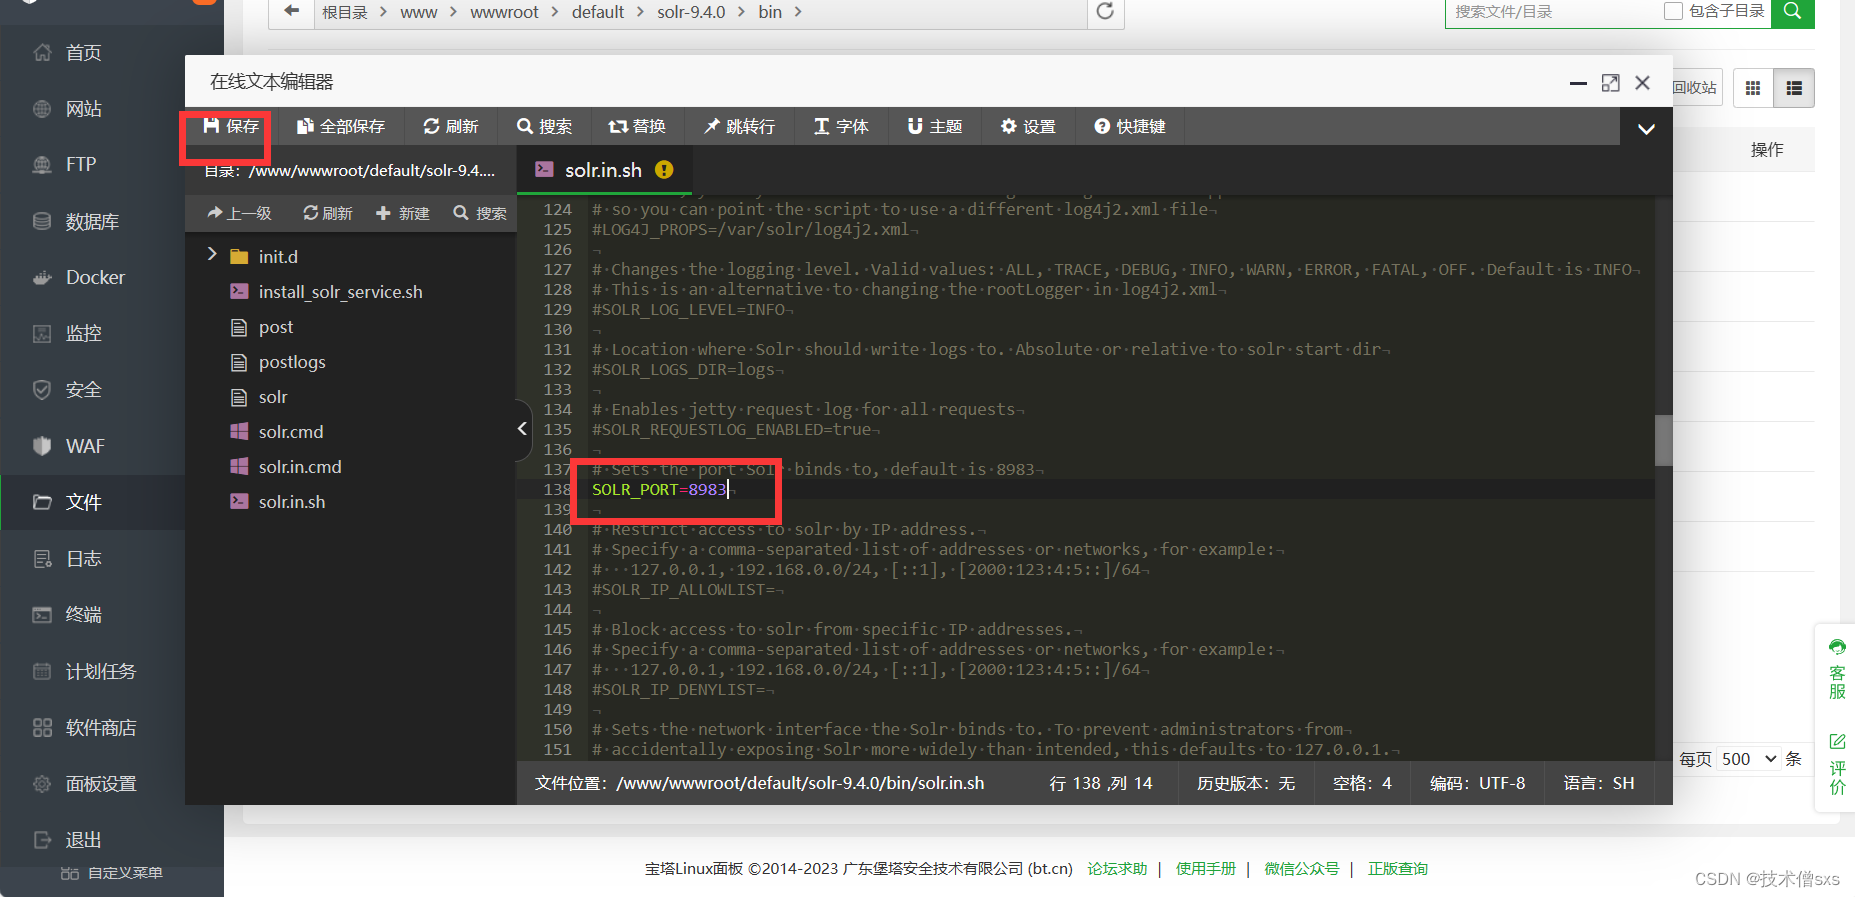
Task: Open editor Settings gear item
Action: point(1028,126)
